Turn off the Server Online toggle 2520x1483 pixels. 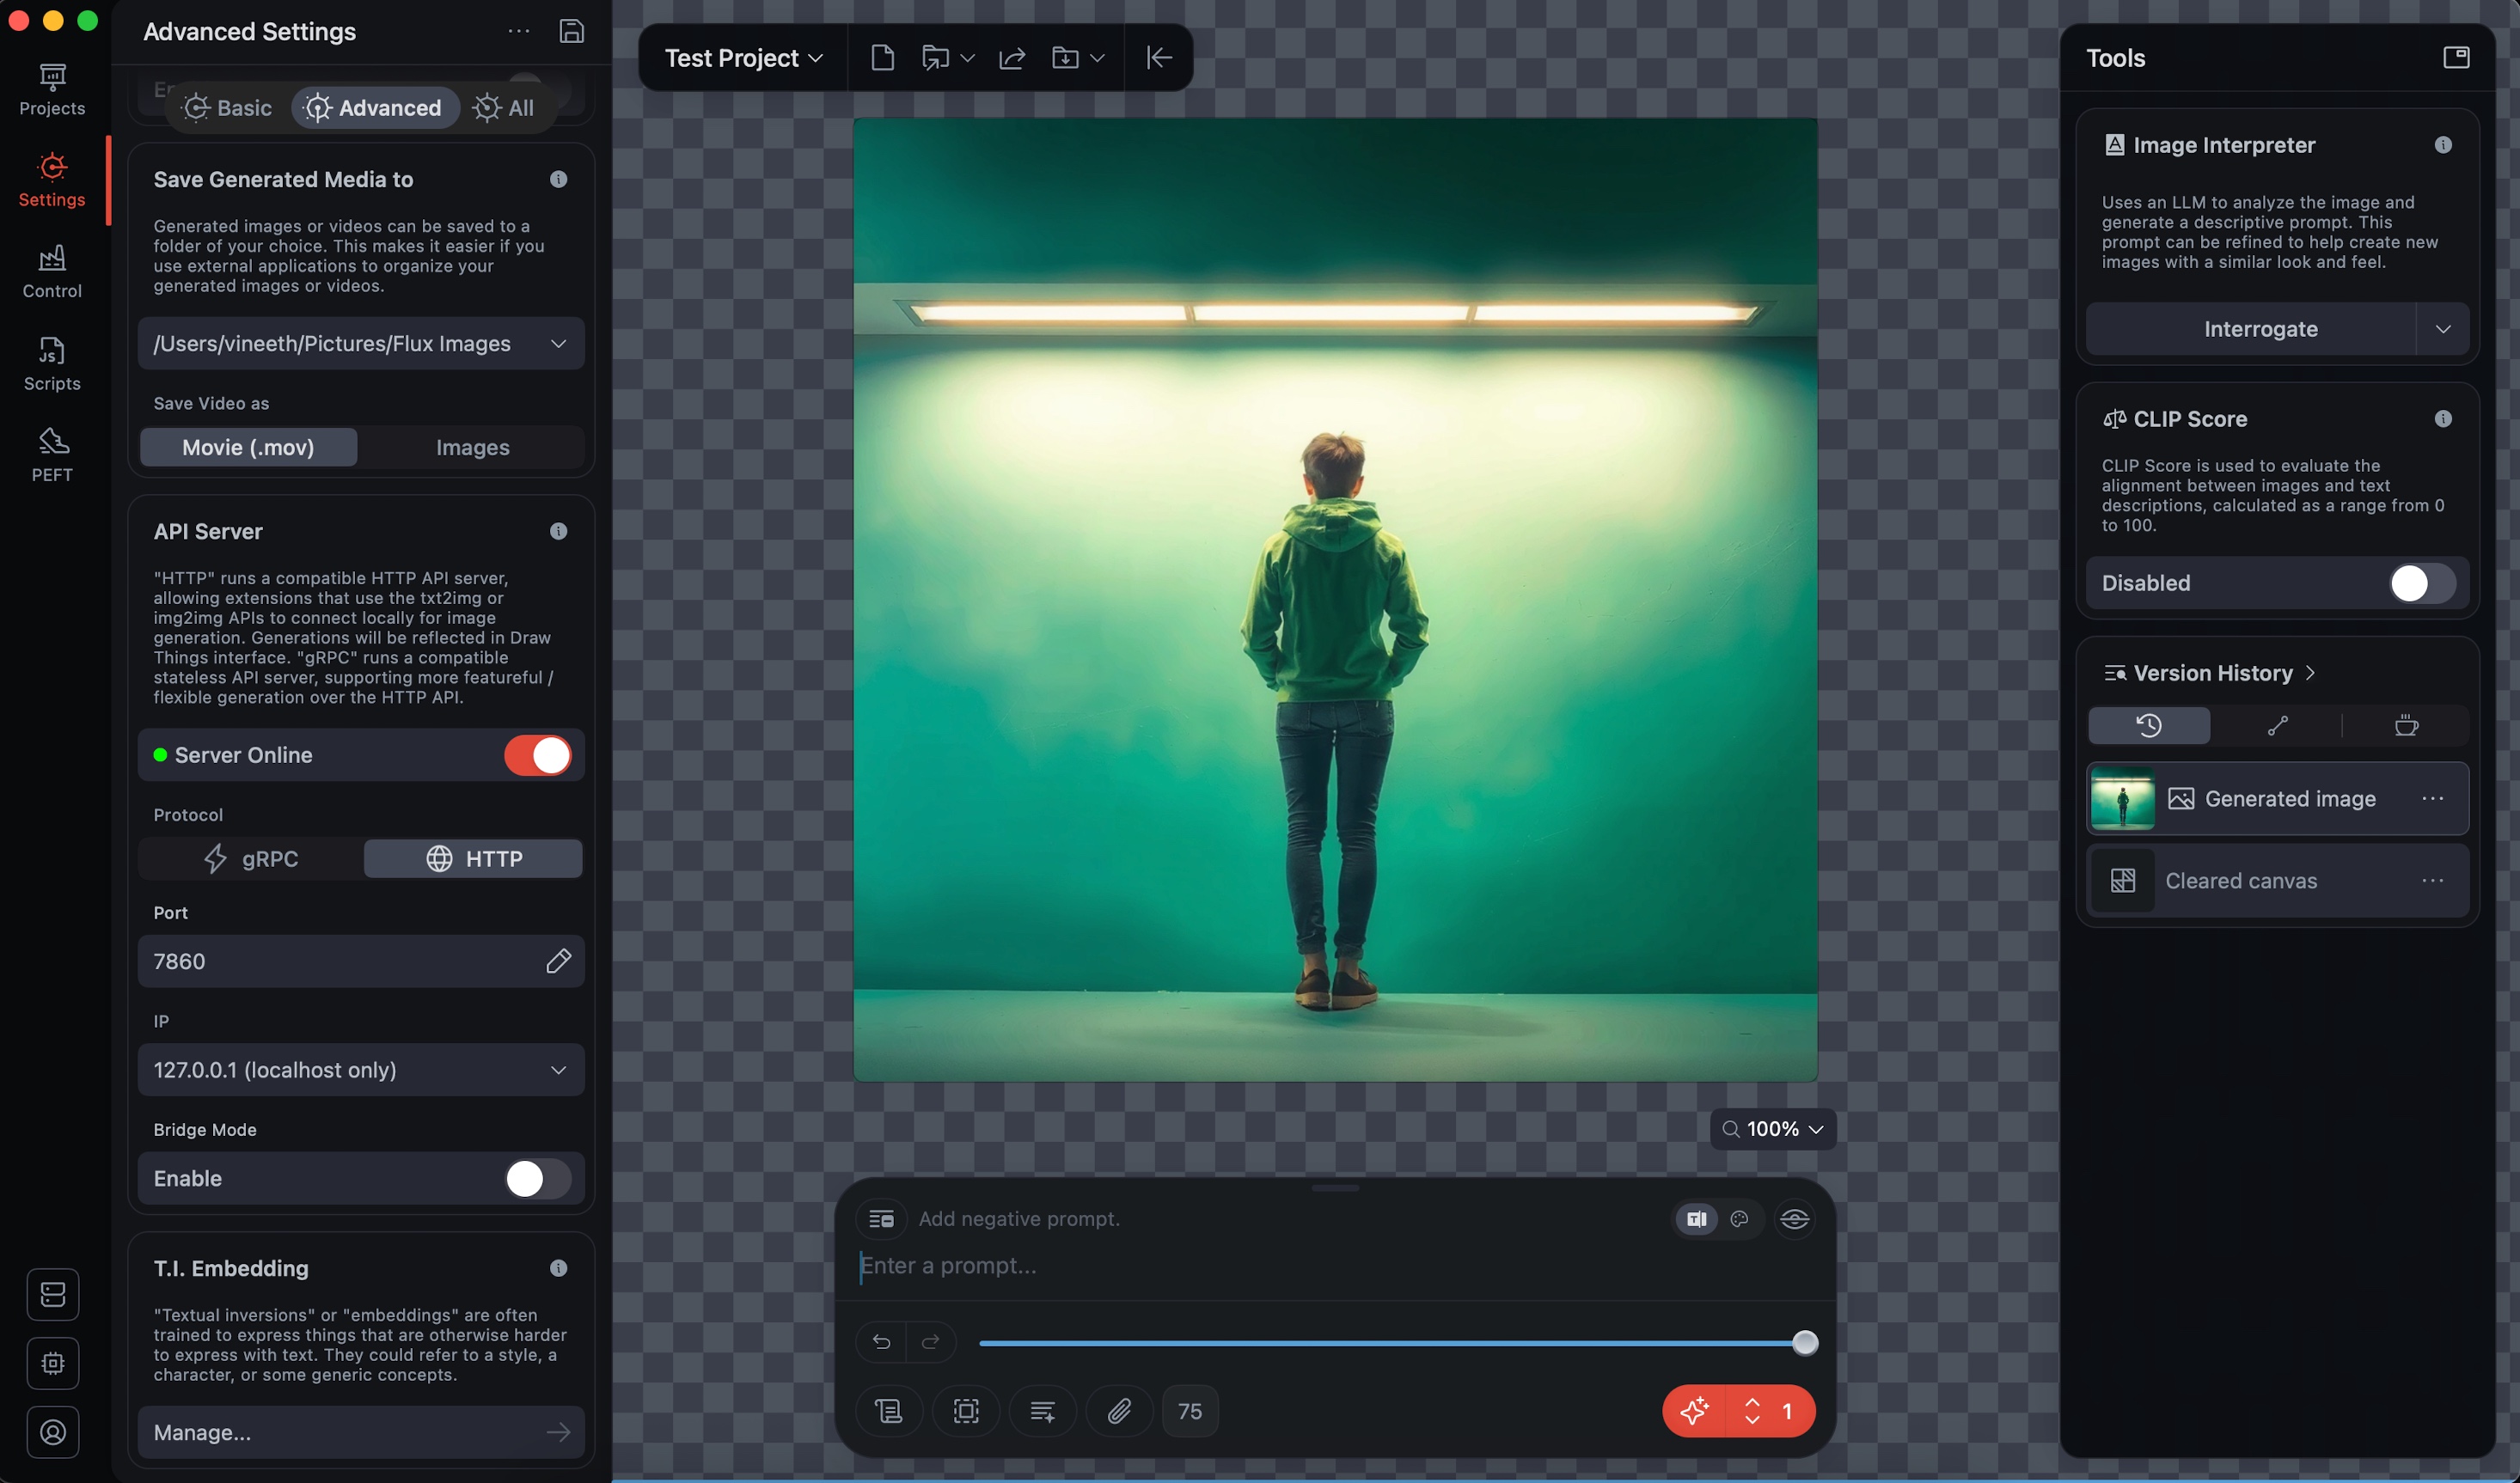[538, 755]
